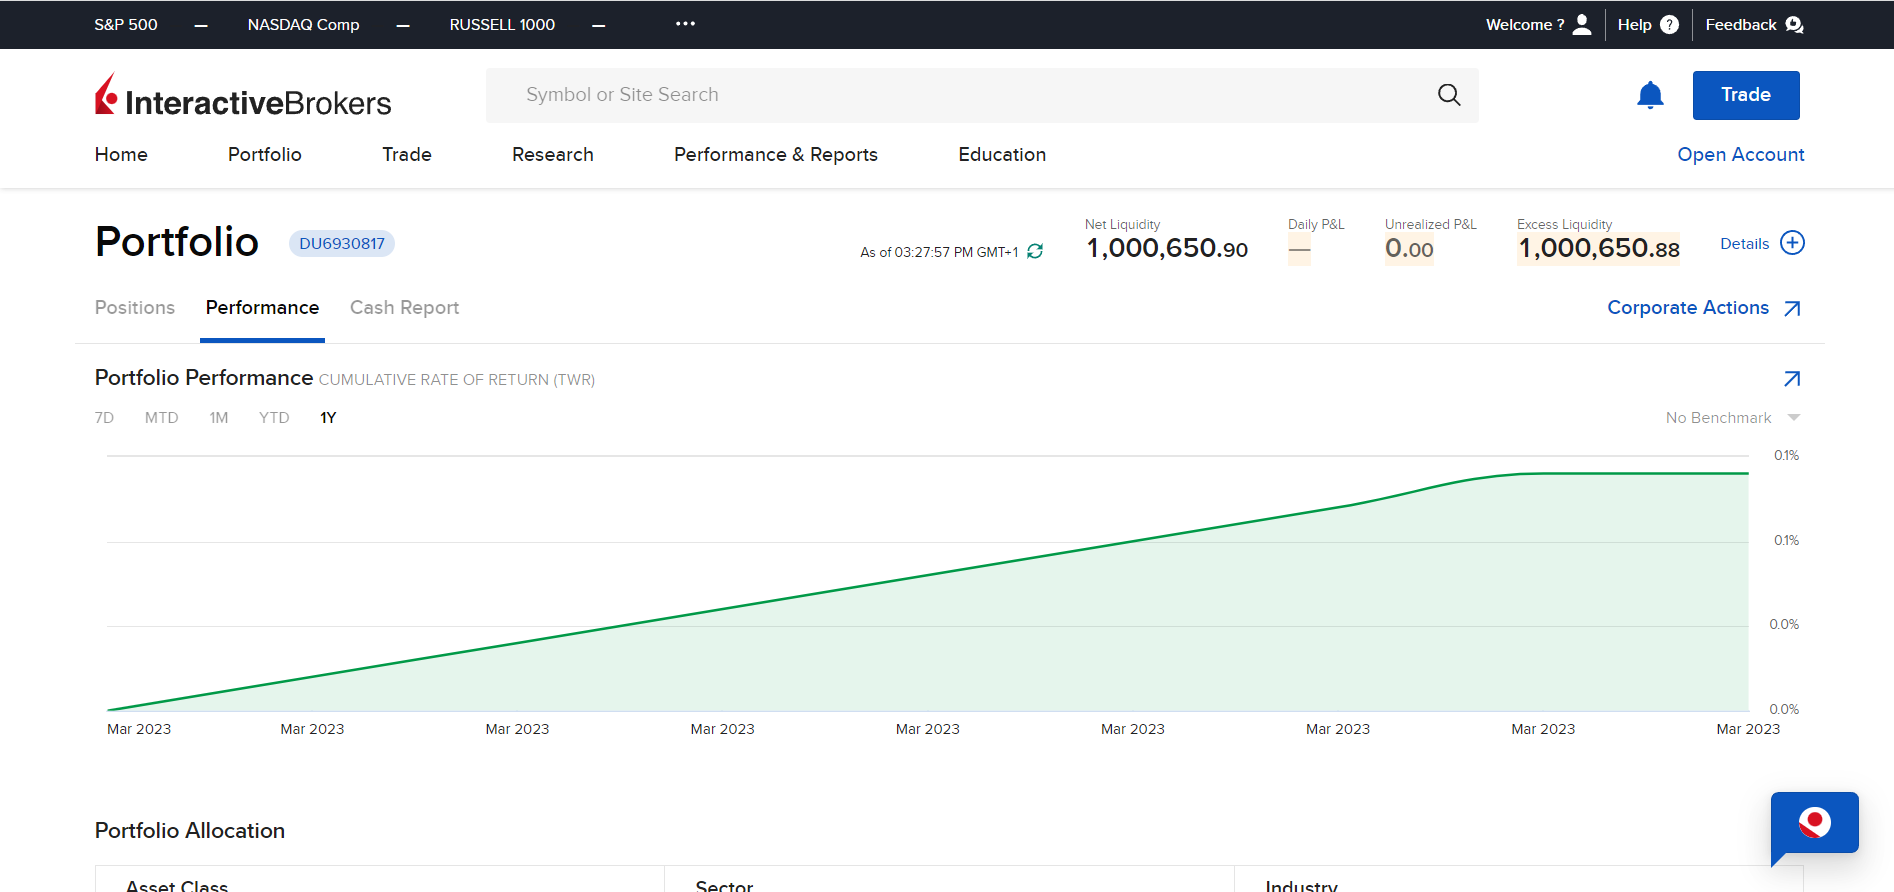Click the Asset Class allocation header
Viewport: 1894px width, 892px height.
(177, 885)
